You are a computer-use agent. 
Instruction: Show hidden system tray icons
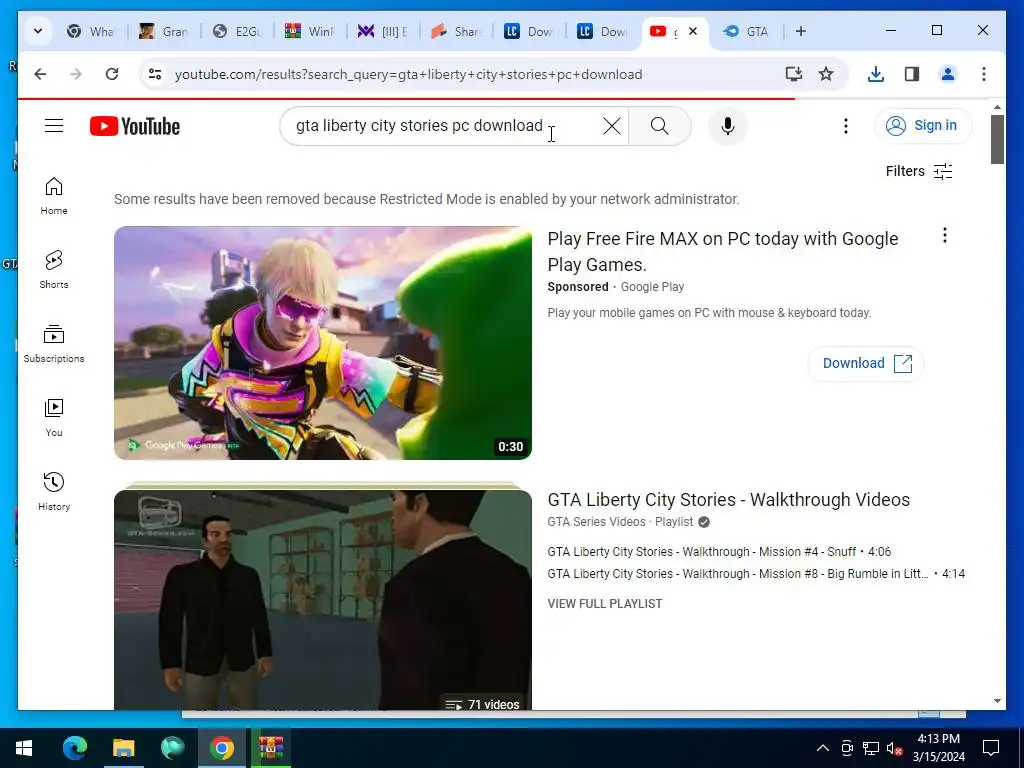(x=822, y=748)
